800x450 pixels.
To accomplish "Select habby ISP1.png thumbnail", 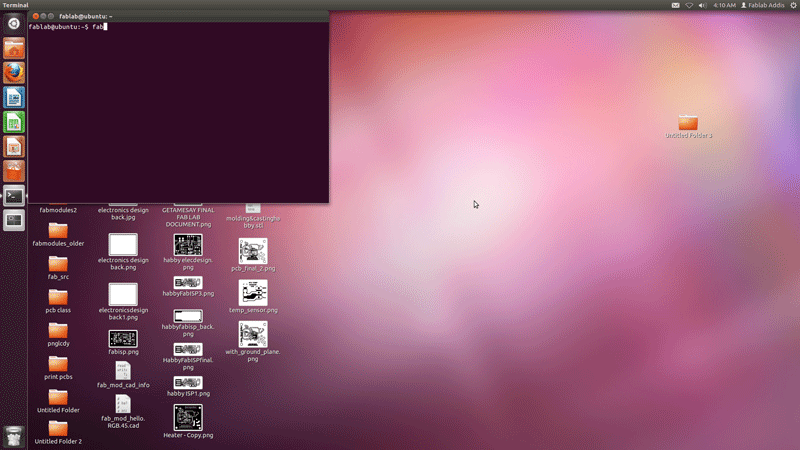I will pyautogui.click(x=188, y=383).
